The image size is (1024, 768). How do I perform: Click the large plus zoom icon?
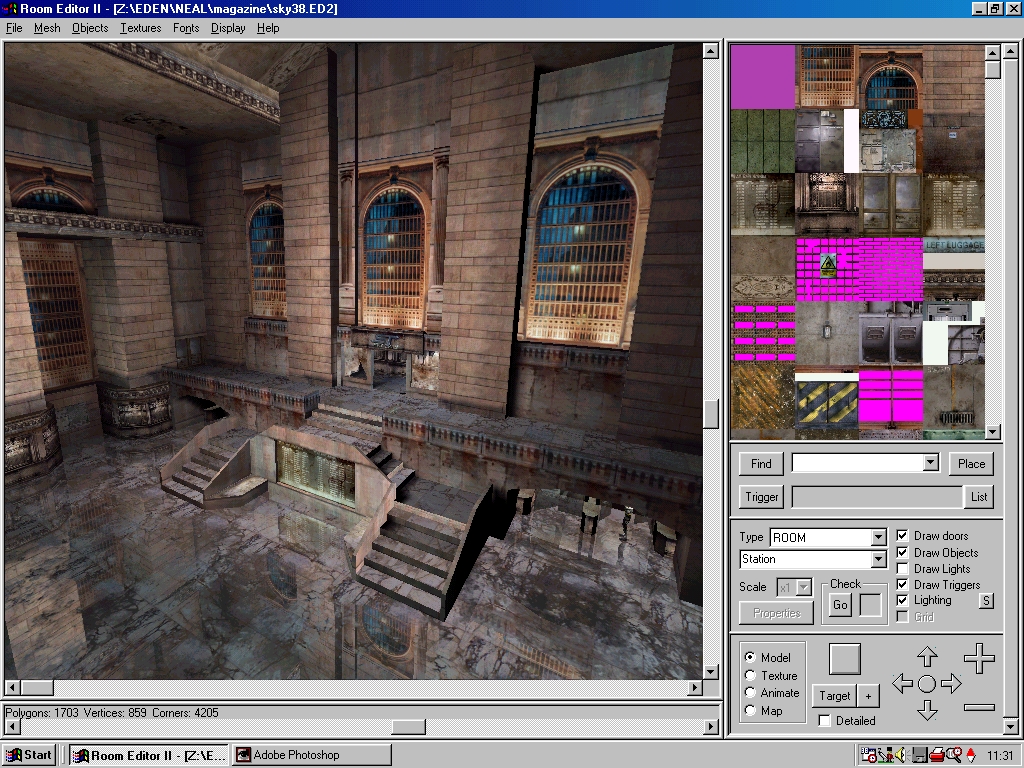tap(979, 658)
